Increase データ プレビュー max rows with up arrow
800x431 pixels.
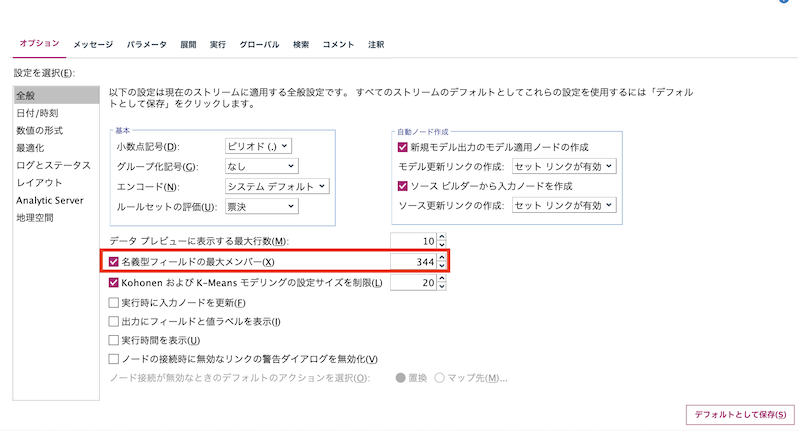[x=442, y=237]
